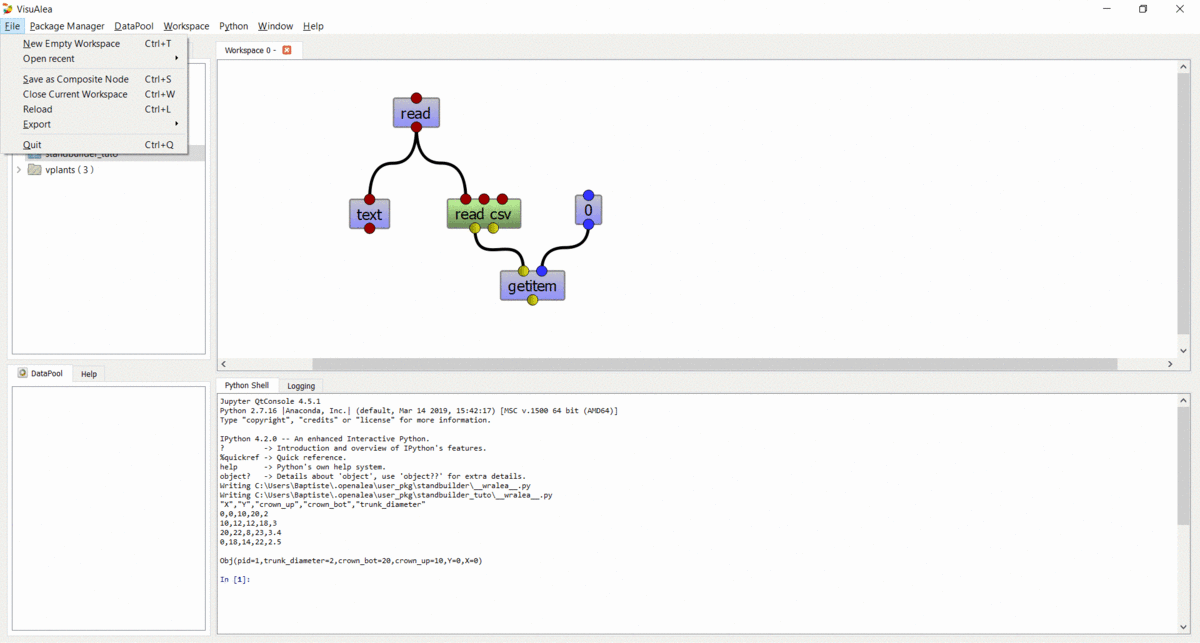The height and width of the screenshot is (643, 1200).
Task: Select the read node
Action: click(416, 113)
